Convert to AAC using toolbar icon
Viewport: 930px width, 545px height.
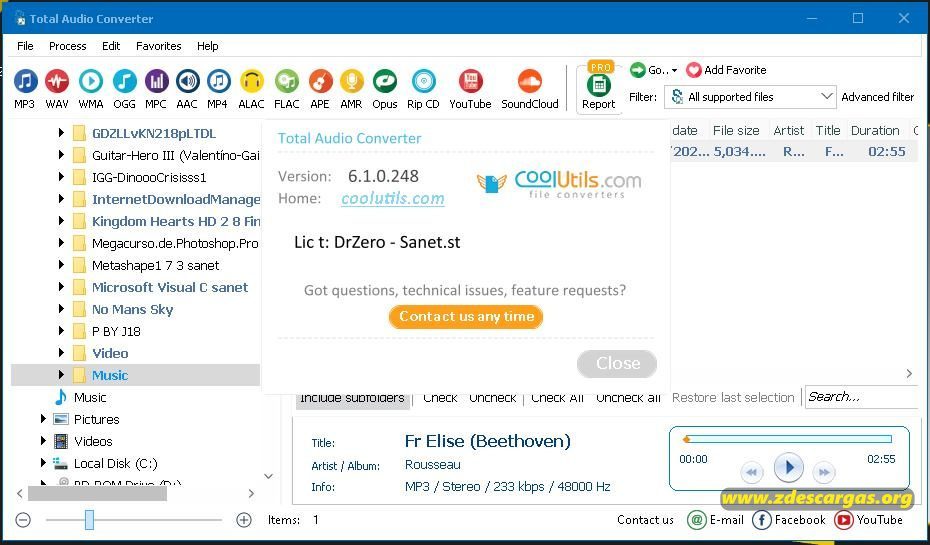pos(187,82)
